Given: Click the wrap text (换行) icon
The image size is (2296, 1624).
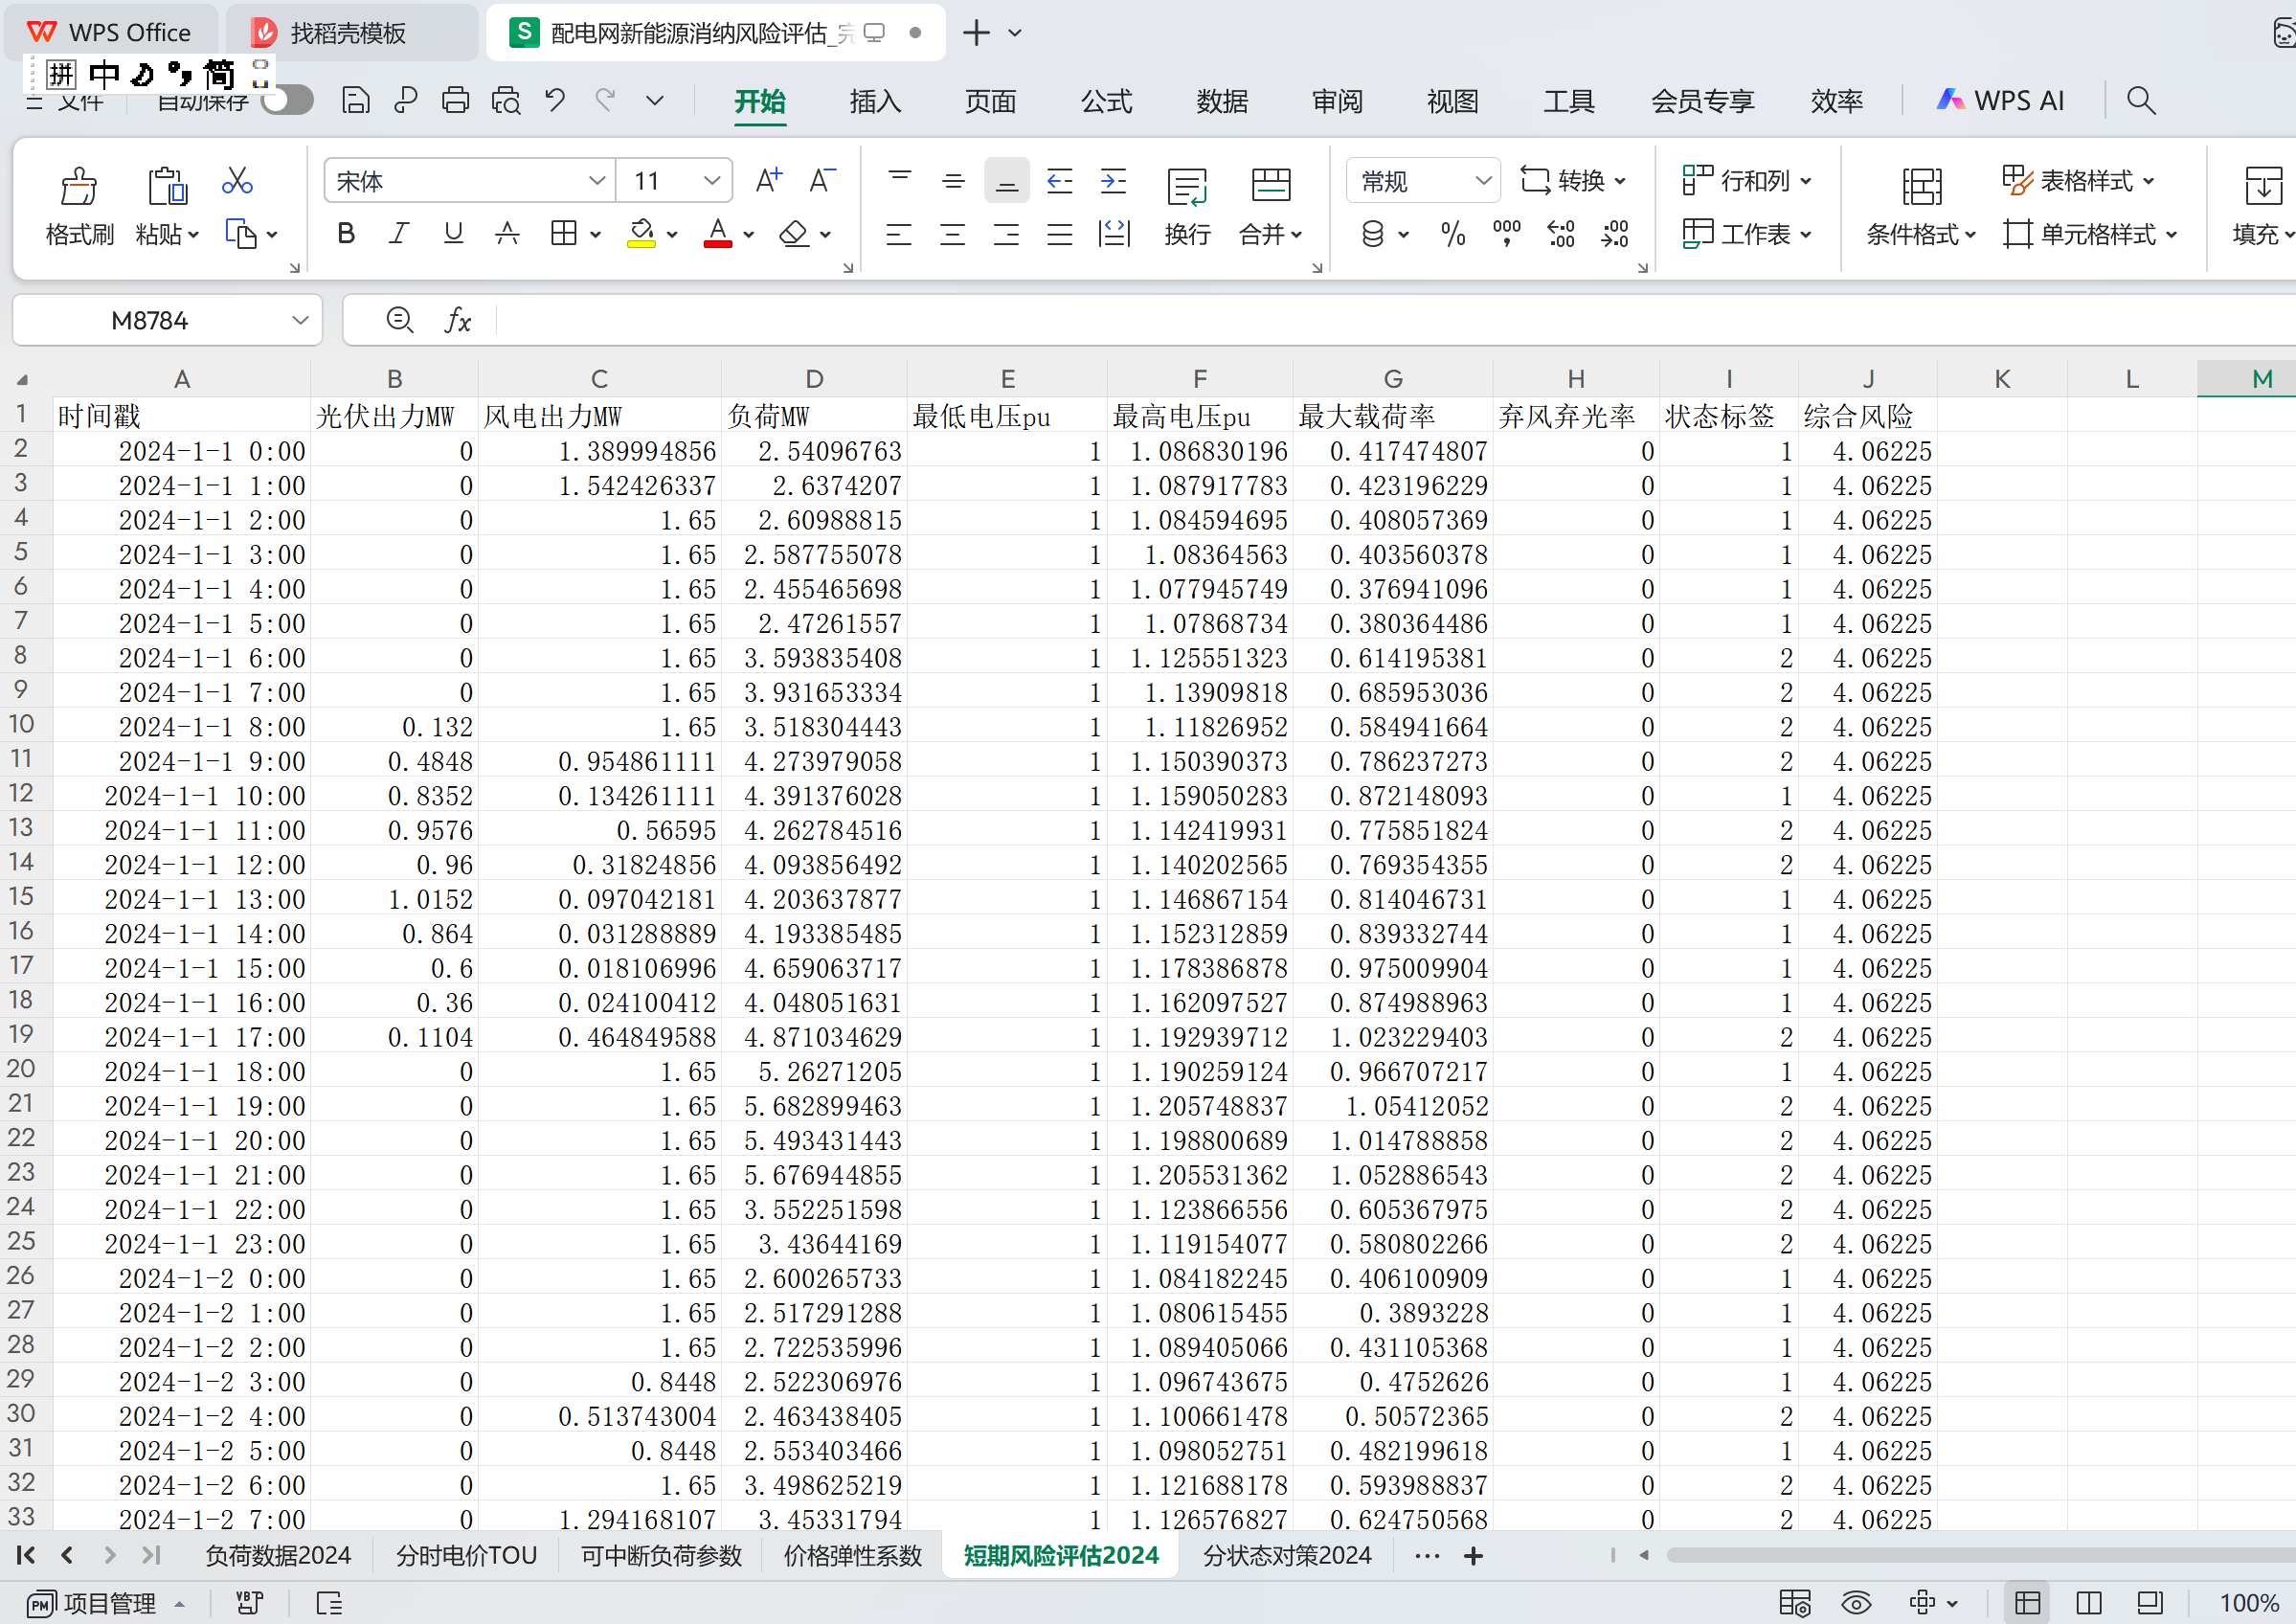Looking at the screenshot, I should pos(1187,187).
